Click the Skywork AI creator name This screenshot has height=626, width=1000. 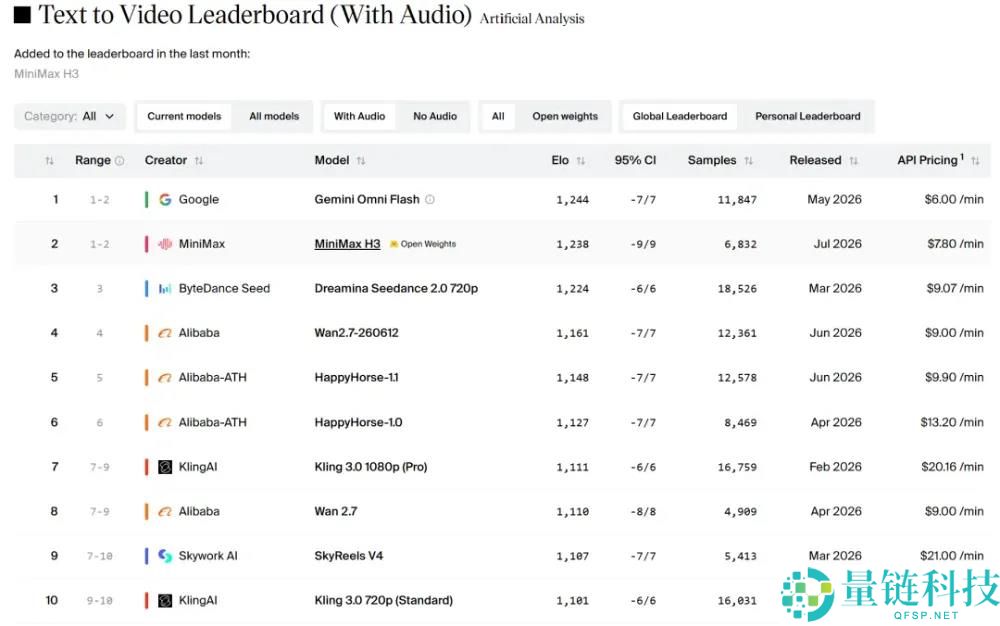point(208,556)
